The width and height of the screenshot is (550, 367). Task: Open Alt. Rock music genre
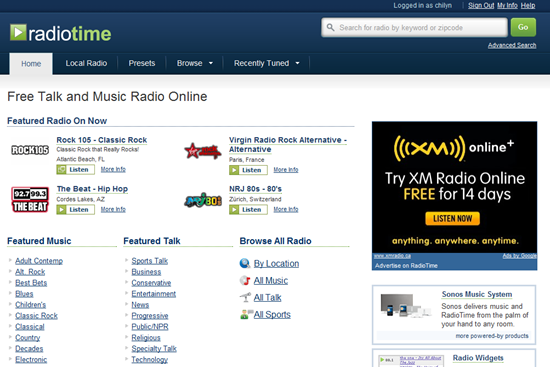click(x=30, y=272)
